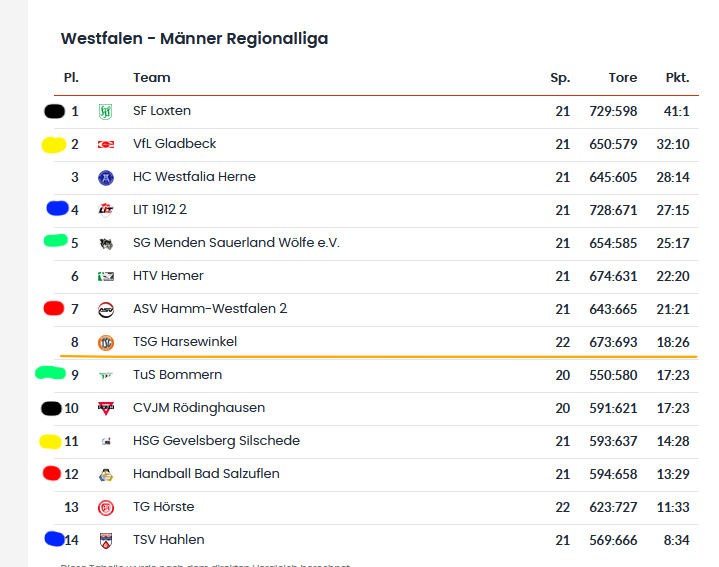This screenshot has width=719, height=567.
Task: Open HSG Gevelsberg Silschede team link
Action: 216,441
